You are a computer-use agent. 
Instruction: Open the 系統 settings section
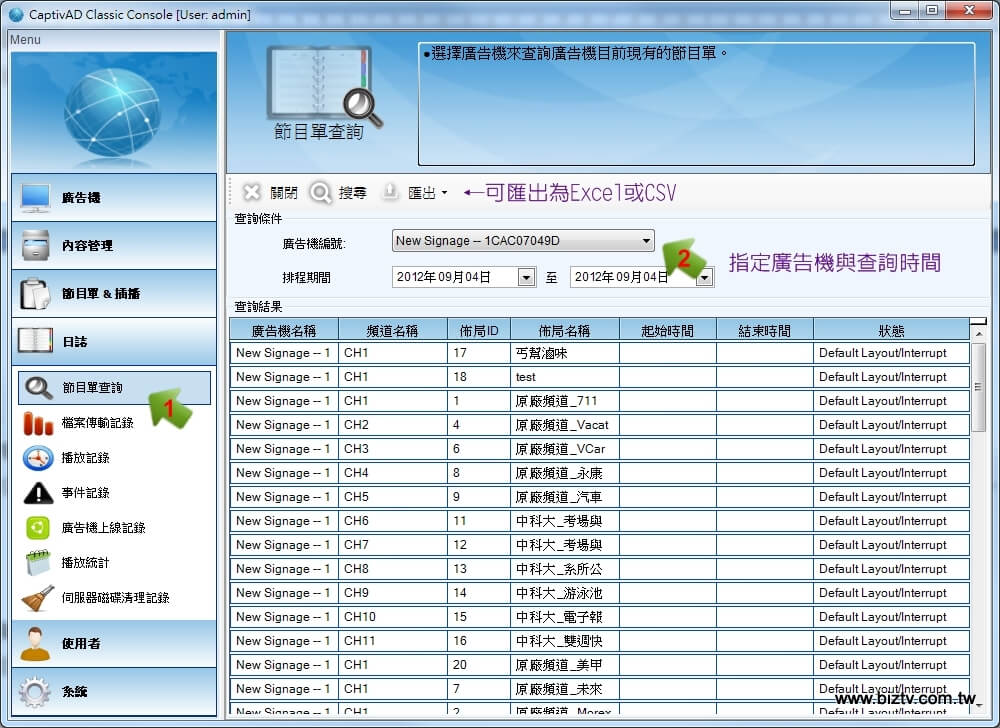pos(114,692)
